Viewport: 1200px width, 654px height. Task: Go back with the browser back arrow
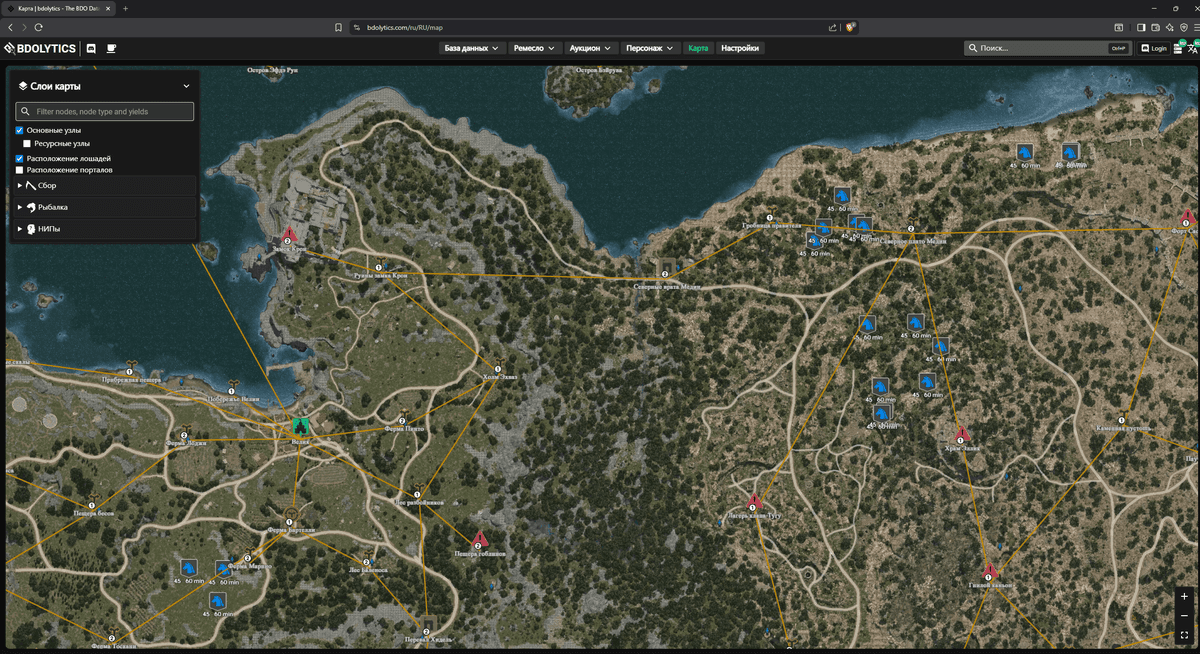coord(10,27)
